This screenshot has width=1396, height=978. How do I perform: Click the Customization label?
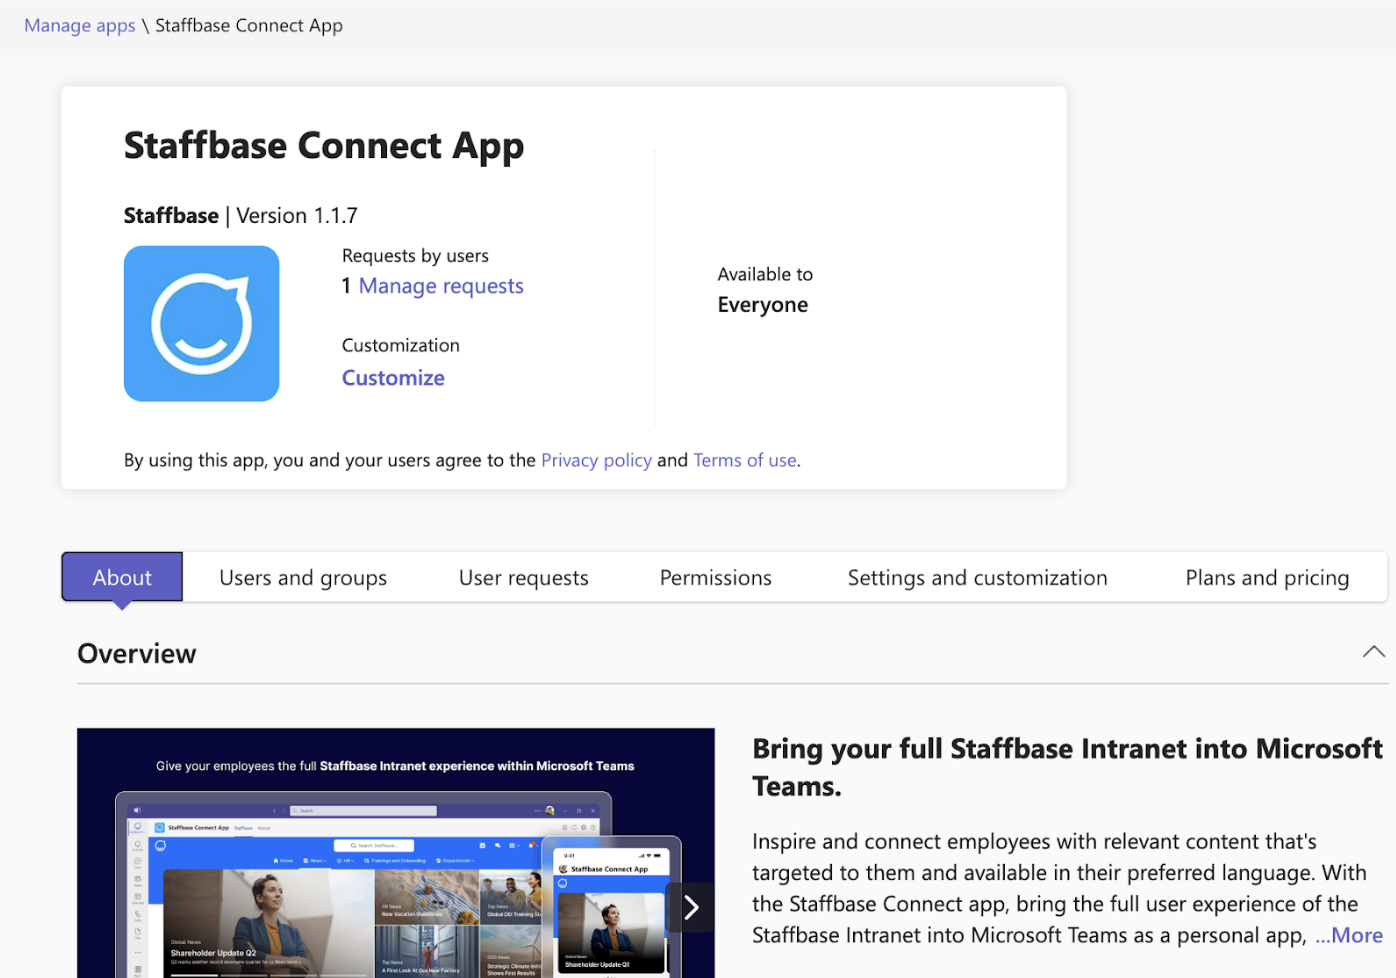coord(401,345)
